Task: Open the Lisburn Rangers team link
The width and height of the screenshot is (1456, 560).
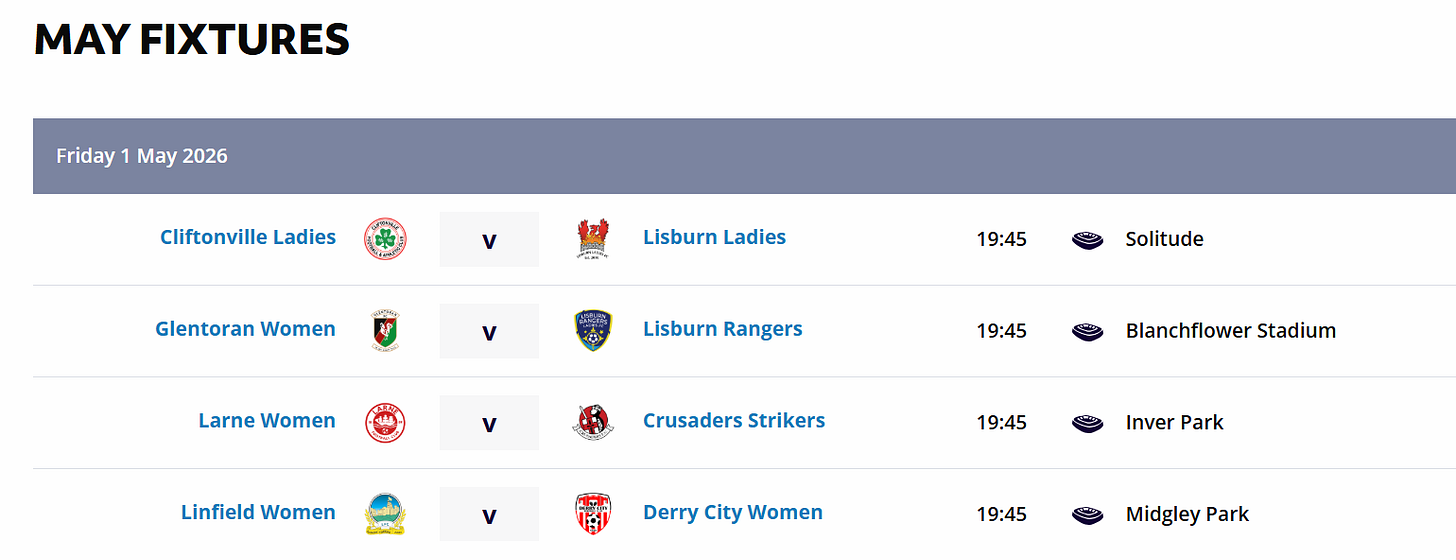Action: 722,329
